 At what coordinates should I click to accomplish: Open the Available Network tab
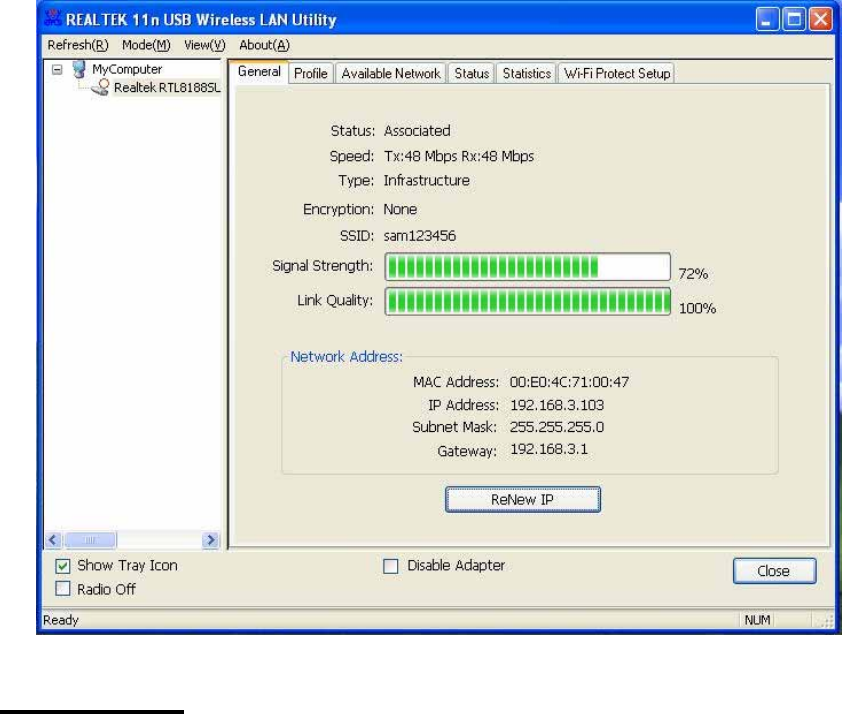tap(391, 74)
